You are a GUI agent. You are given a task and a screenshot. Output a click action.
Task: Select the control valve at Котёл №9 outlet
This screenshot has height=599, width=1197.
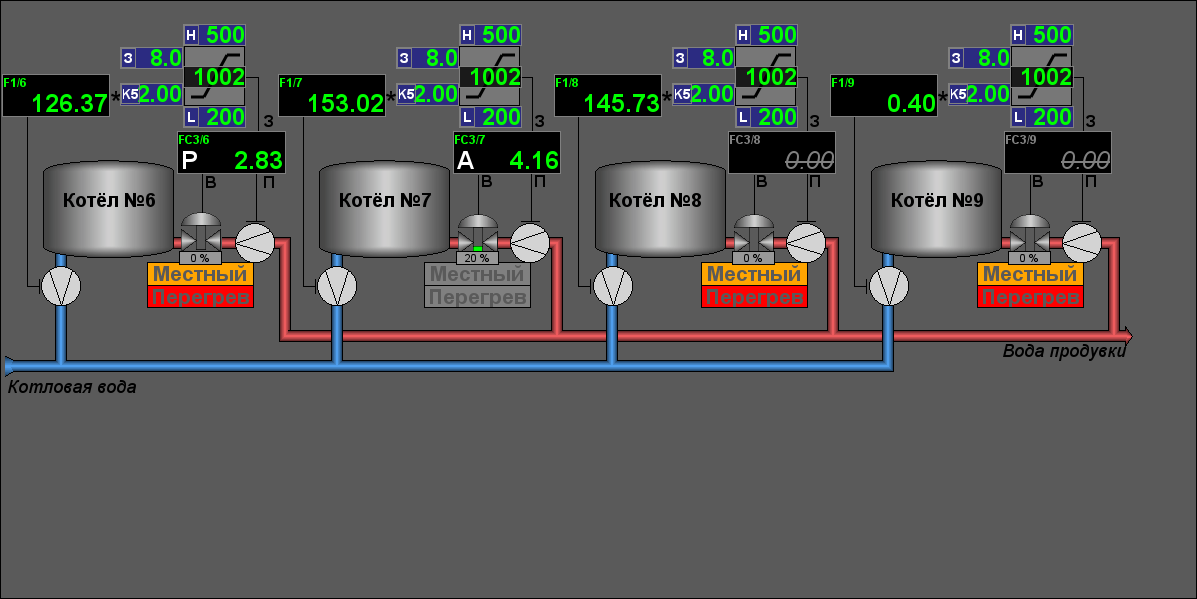pyautogui.click(x=1029, y=236)
